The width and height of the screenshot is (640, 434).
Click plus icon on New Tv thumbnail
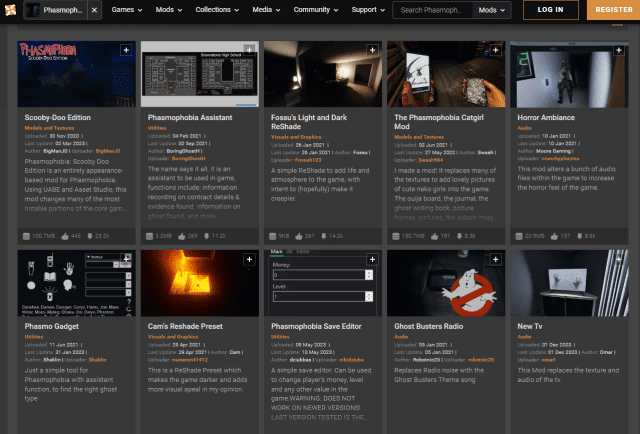[x=617, y=259]
